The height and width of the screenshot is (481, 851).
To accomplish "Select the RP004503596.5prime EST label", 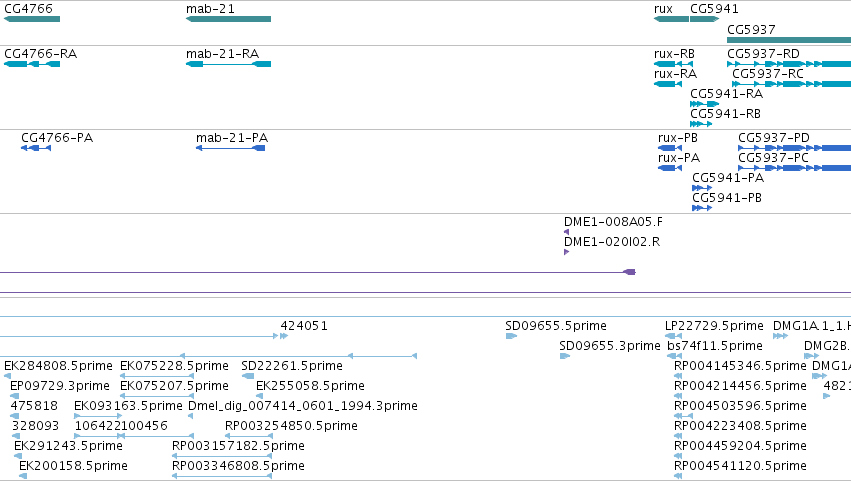I will [x=740, y=406].
